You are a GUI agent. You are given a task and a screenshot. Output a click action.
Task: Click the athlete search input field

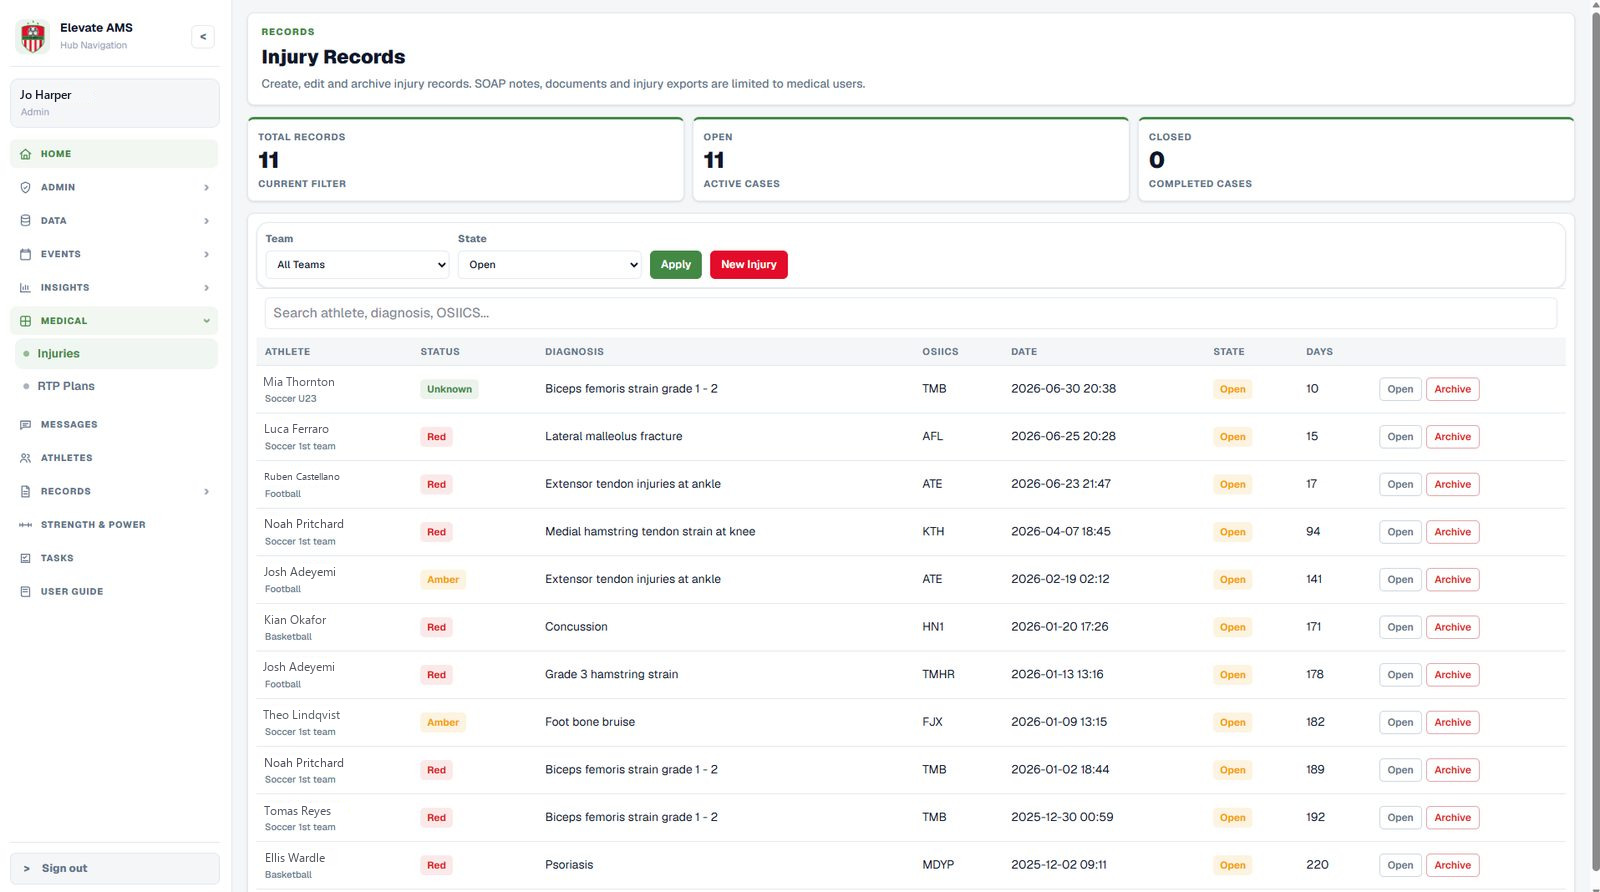[x=910, y=313]
